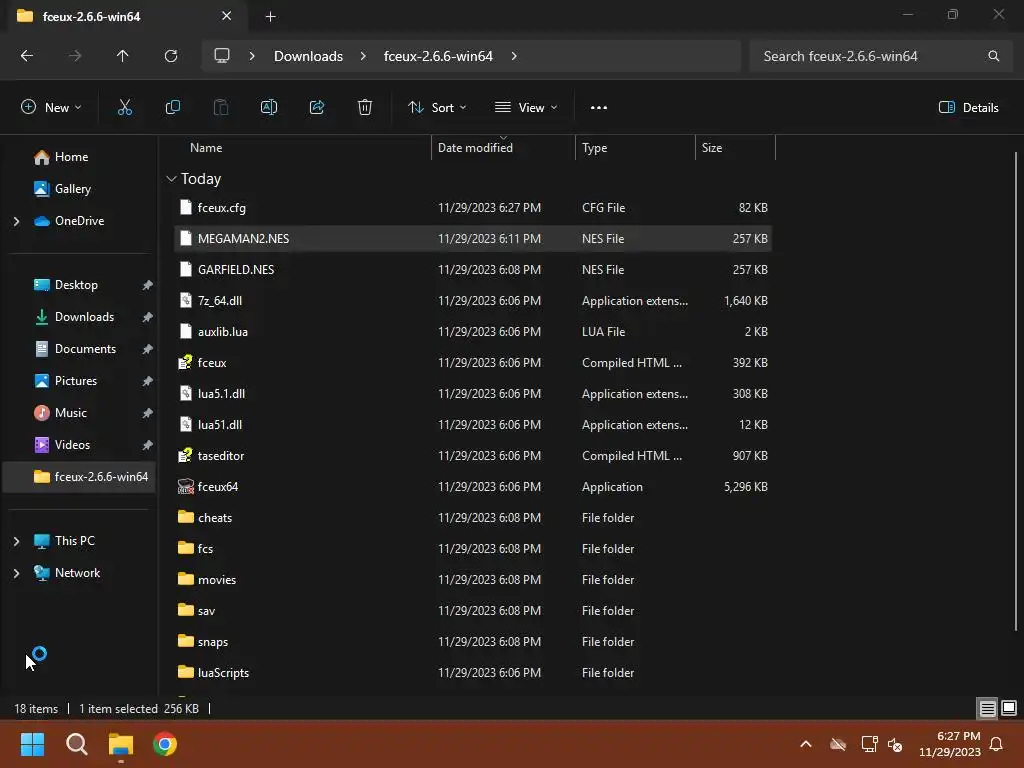The width and height of the screenshot is (1024, 768).
Task: Select the taseditor compiled HTML file
Action: click(221, 456)
